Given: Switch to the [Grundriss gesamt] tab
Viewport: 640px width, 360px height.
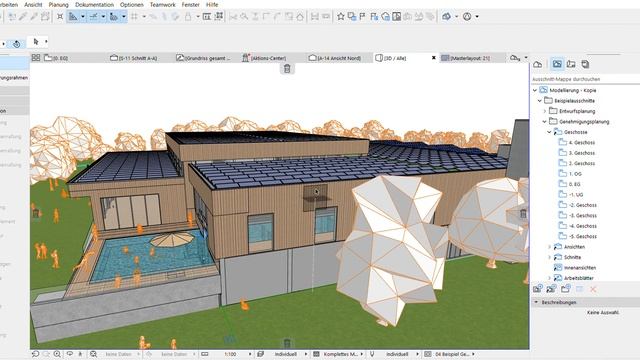Looking at the screenshot, I should pyautogui.click(x=205, y=58).
